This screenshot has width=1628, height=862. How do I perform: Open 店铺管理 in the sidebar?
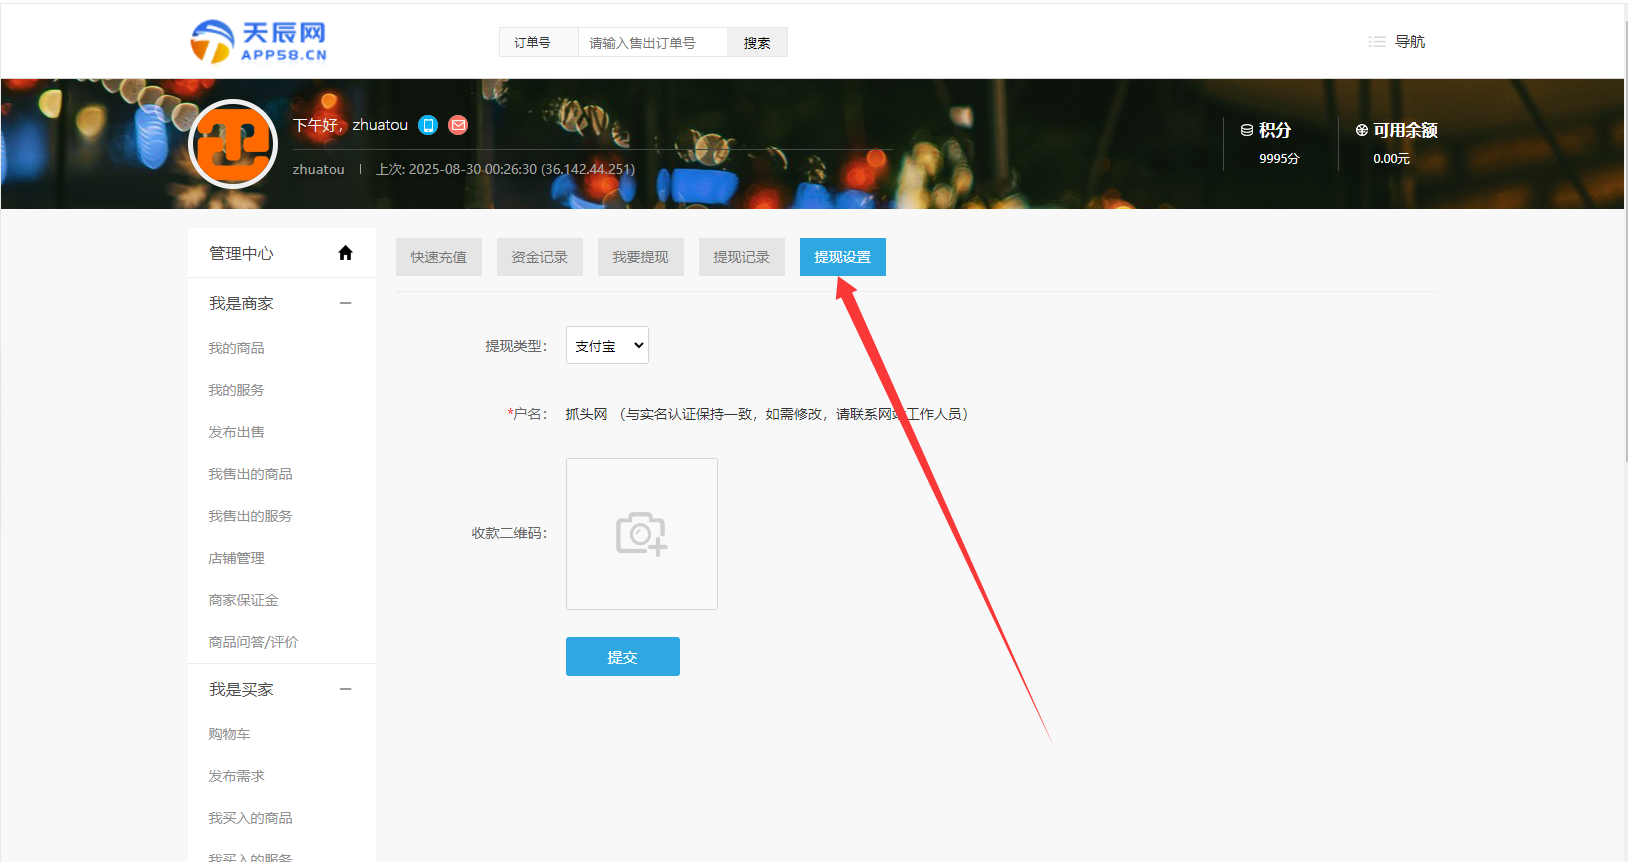[236, 558]
